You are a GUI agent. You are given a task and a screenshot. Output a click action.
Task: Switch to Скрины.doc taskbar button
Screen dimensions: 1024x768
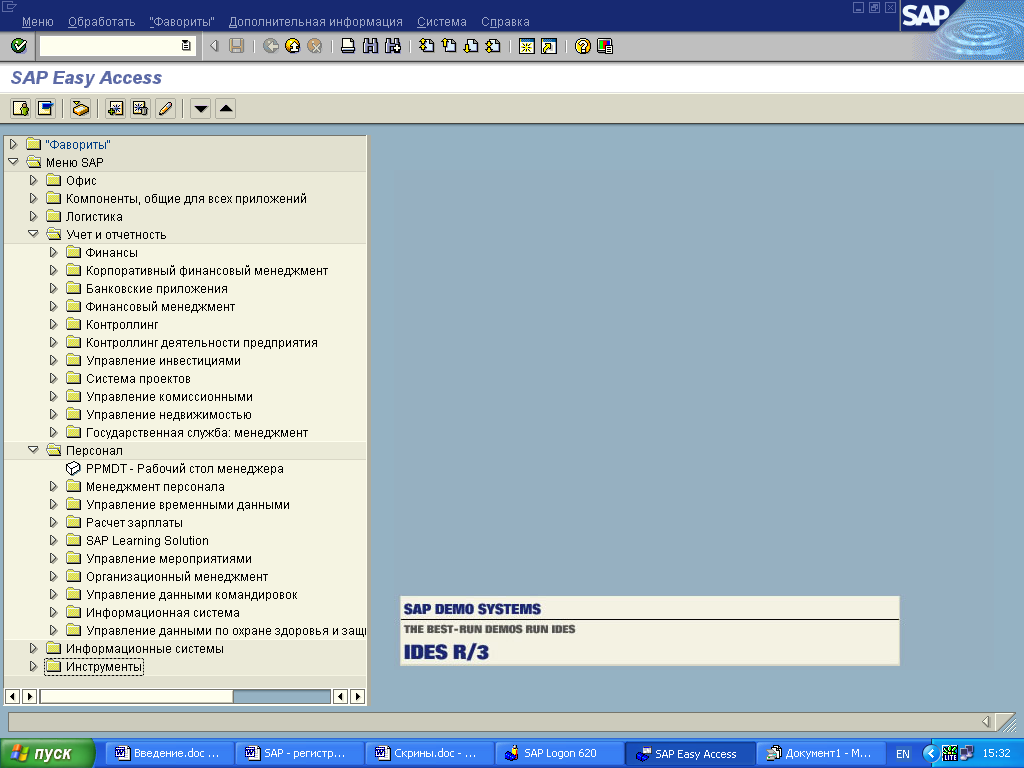tap(428, 754)
